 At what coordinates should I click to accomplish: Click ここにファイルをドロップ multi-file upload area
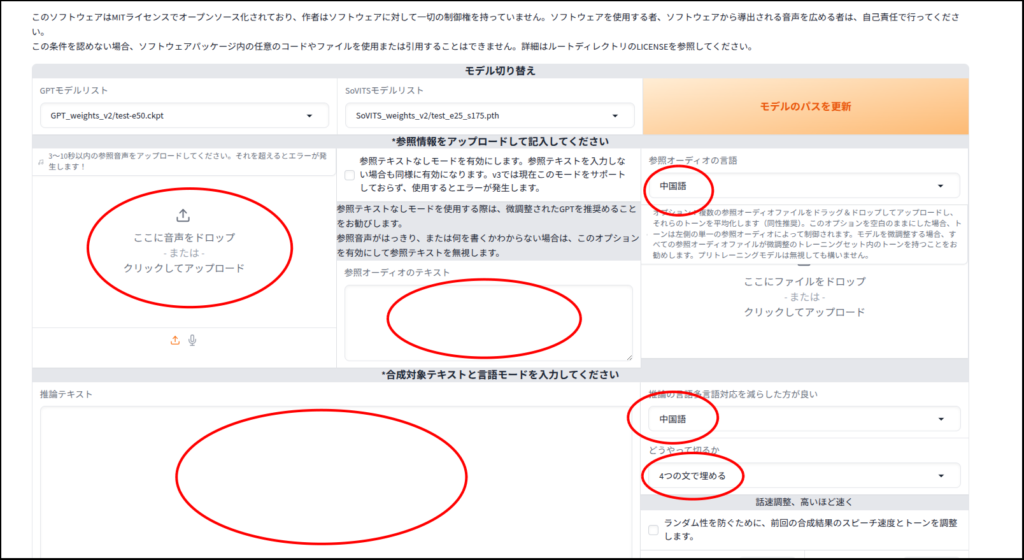click(804, 297)
